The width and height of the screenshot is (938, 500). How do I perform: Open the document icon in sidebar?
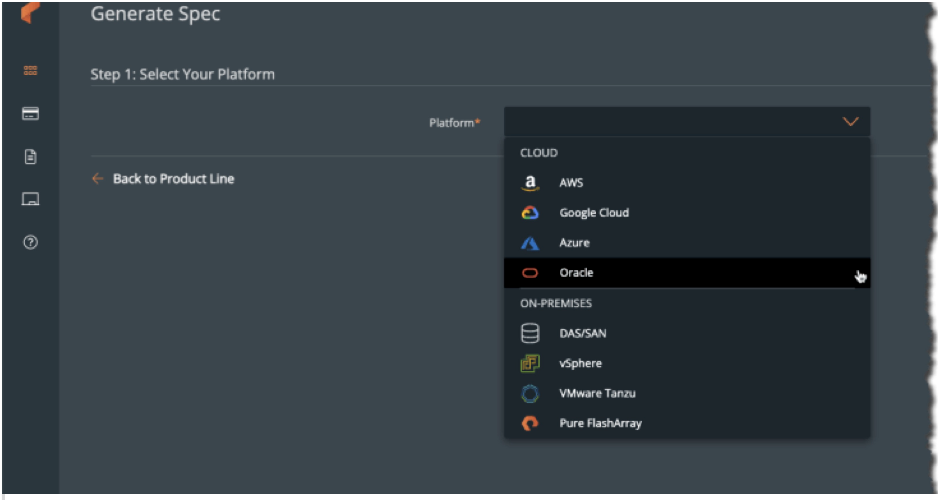point(30,157)
